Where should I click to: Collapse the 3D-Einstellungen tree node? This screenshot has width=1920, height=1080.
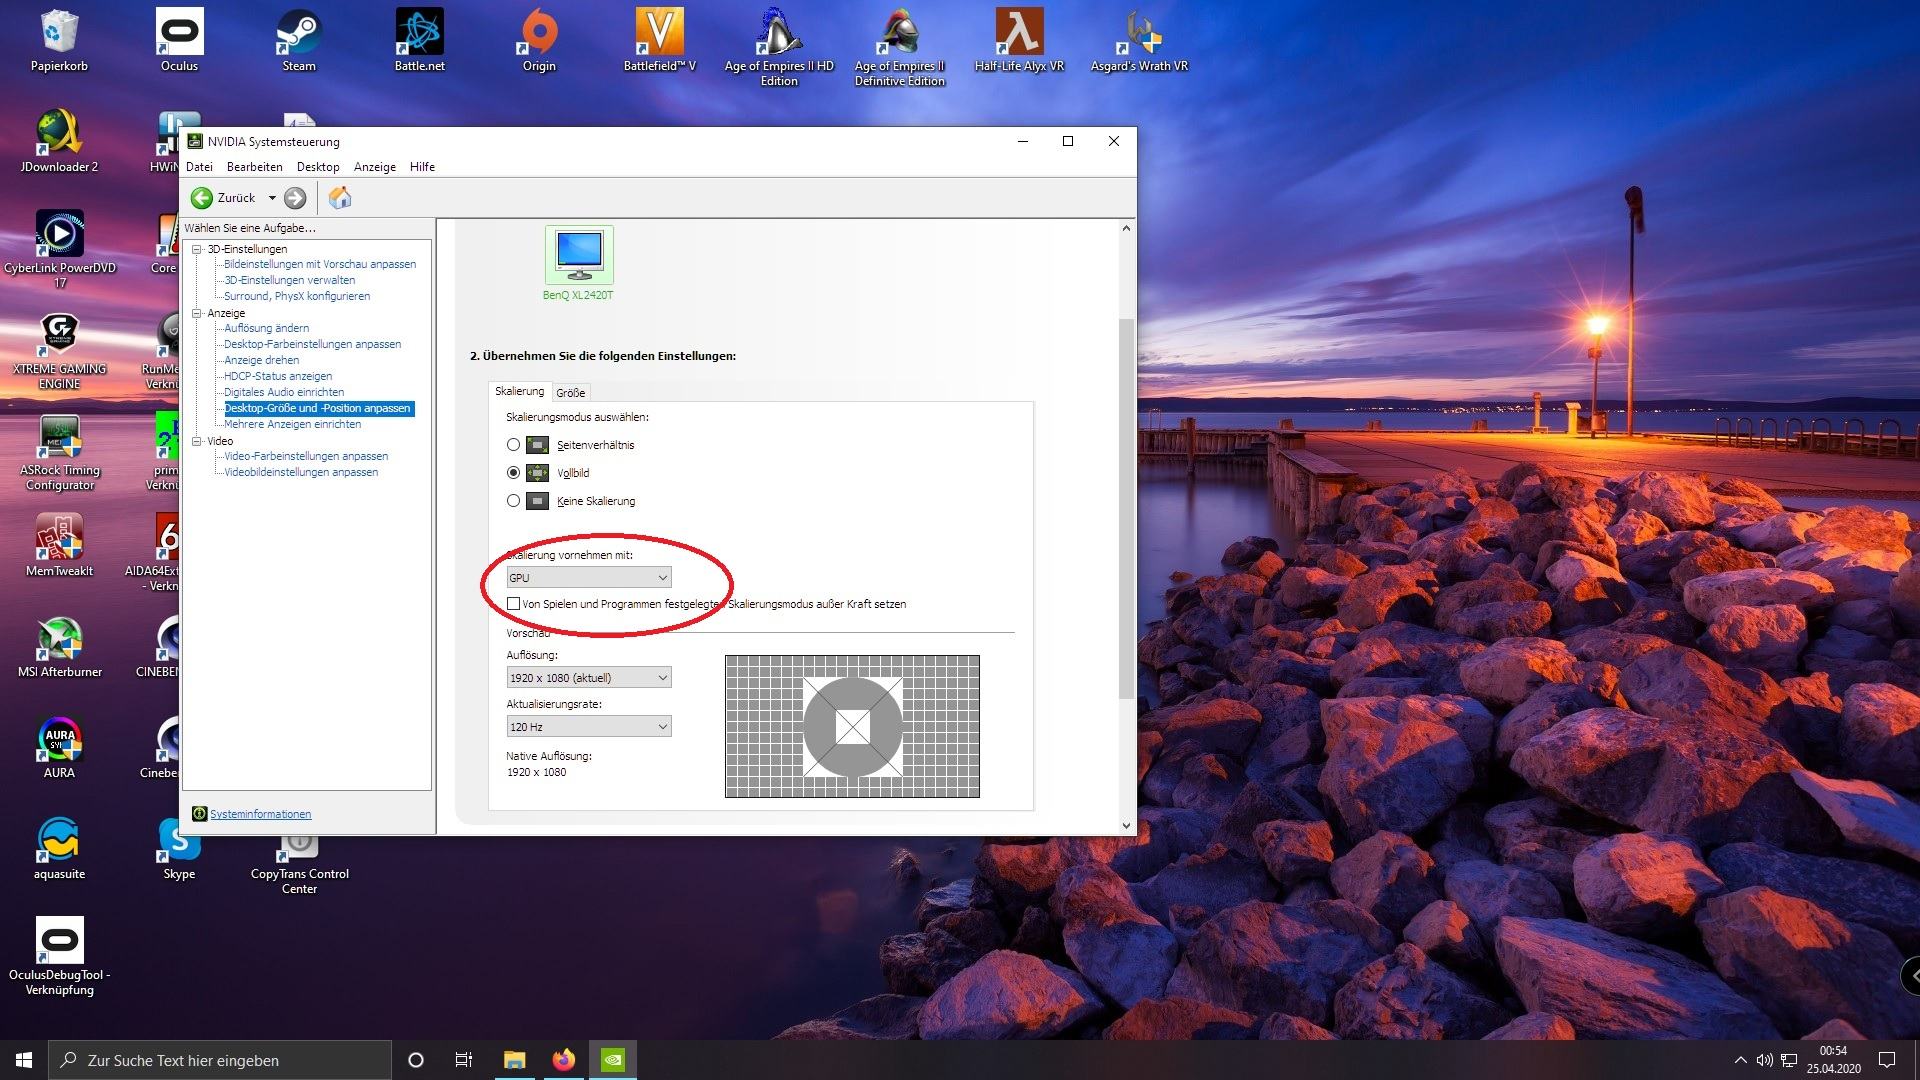click(x=197, y=249)
